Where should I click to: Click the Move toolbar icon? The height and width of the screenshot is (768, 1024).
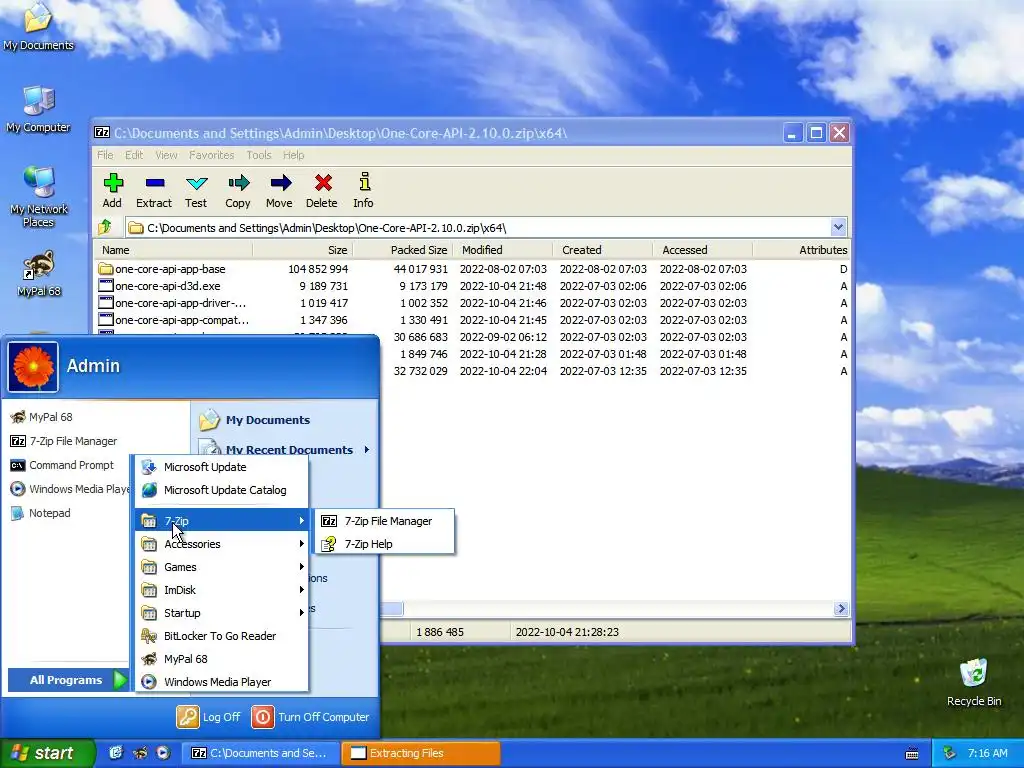(x=280, y=191)
